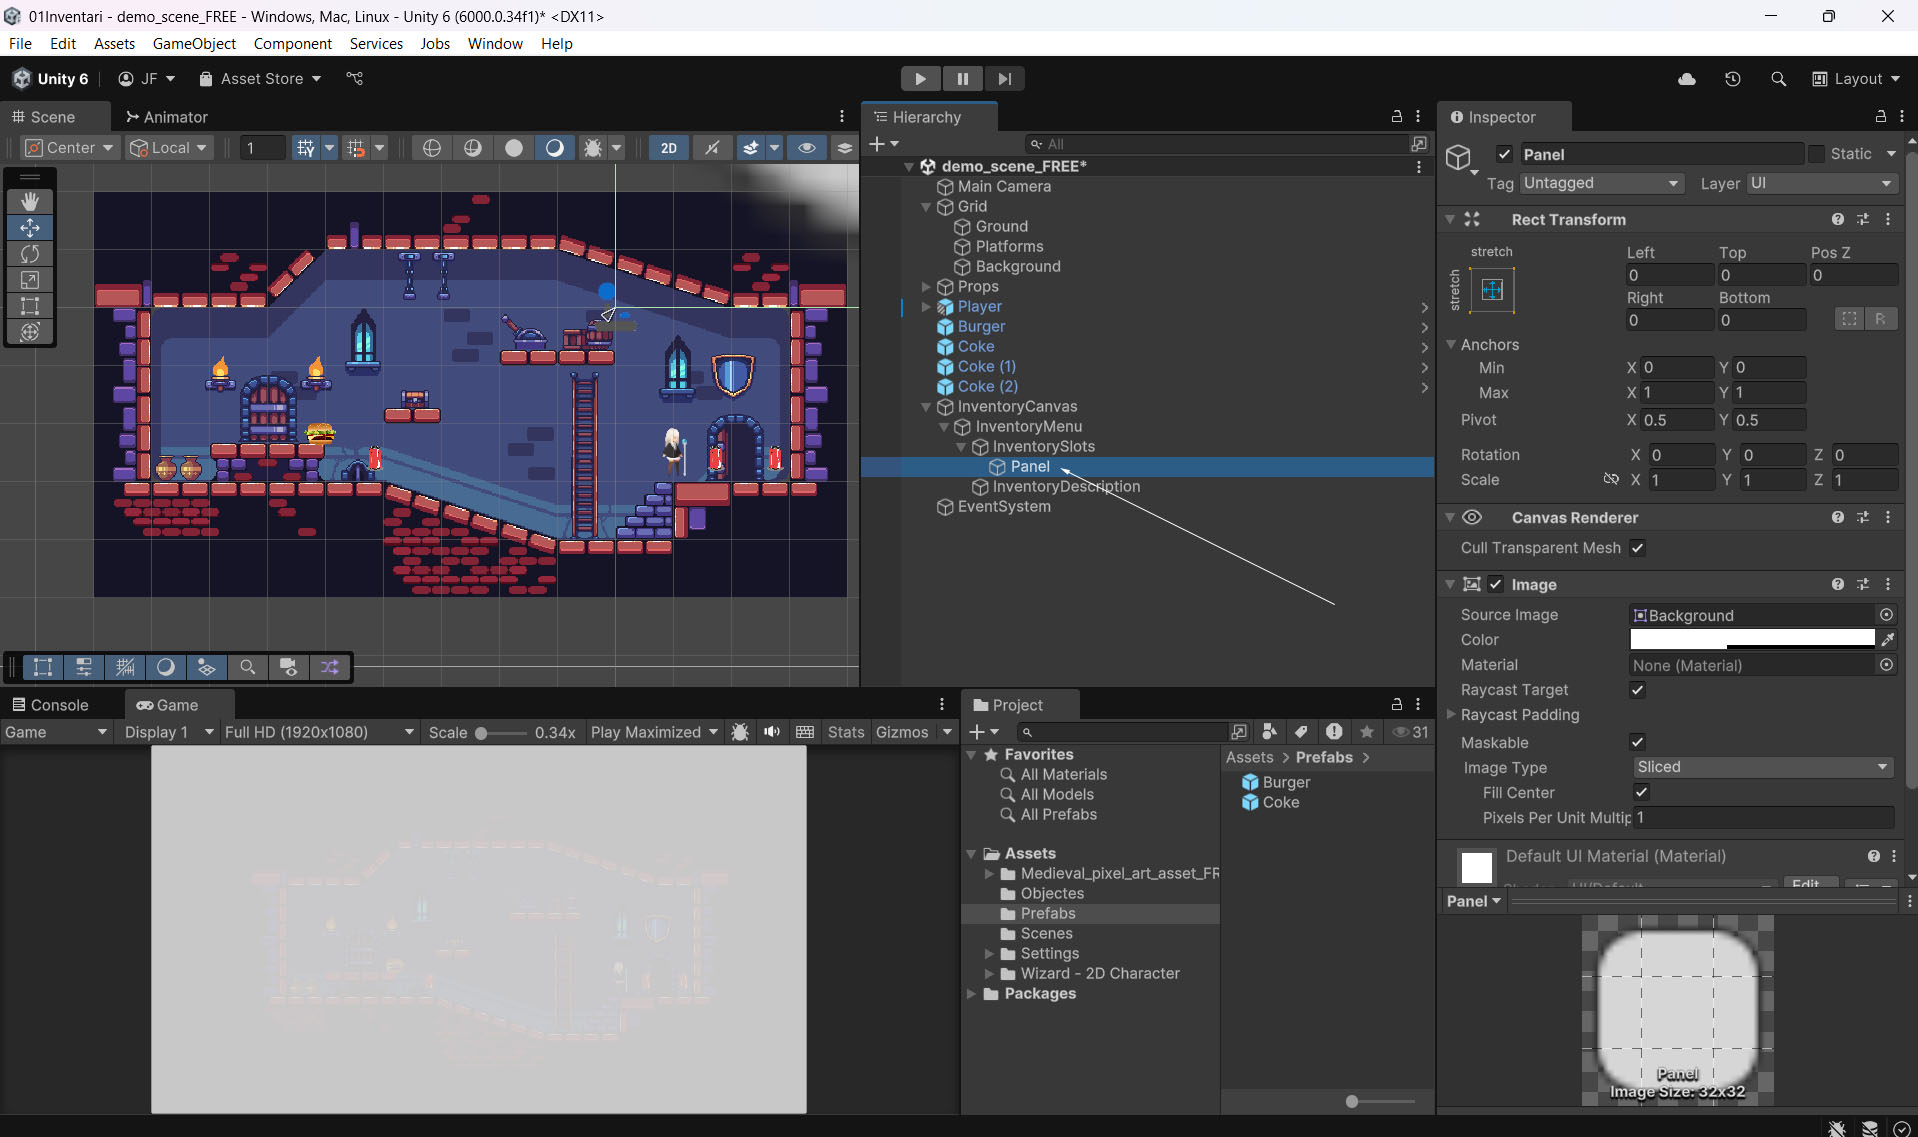This screenshot has height=1137, width=1918.
Task: Disable Raycast Target checkbox
Action: coord(1637,690)
